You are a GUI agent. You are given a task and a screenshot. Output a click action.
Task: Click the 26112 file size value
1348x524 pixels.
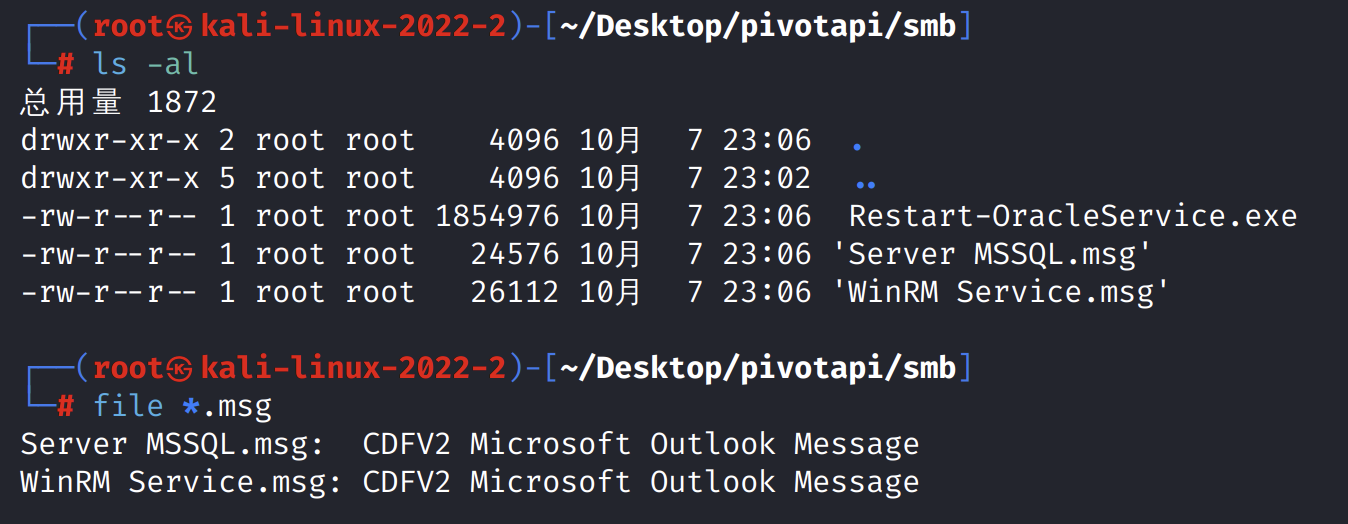click(x=515, y=292)
